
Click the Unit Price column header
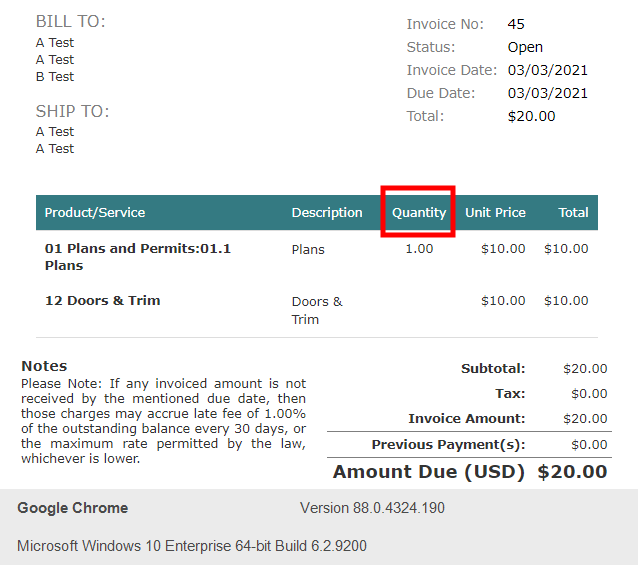pyautogui.click(x=495, y=212)
